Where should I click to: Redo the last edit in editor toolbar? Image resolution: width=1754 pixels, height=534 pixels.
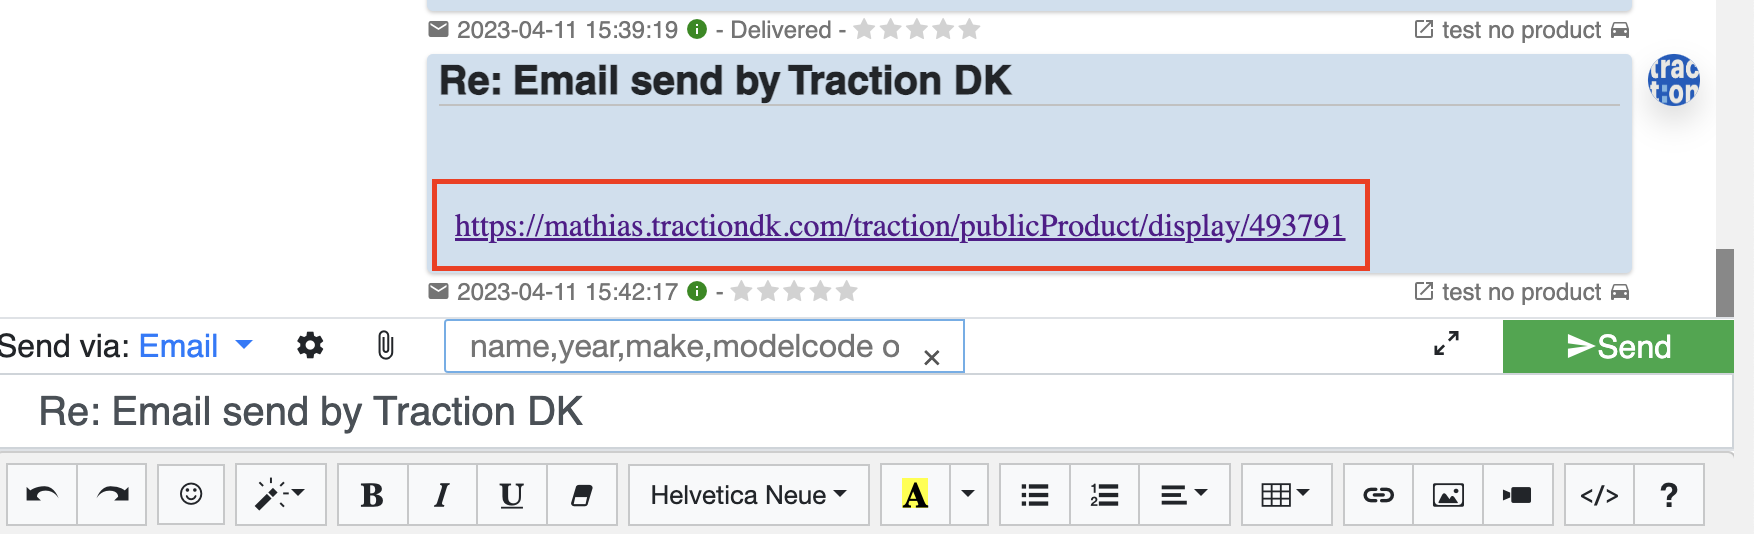tap(112, 495)
